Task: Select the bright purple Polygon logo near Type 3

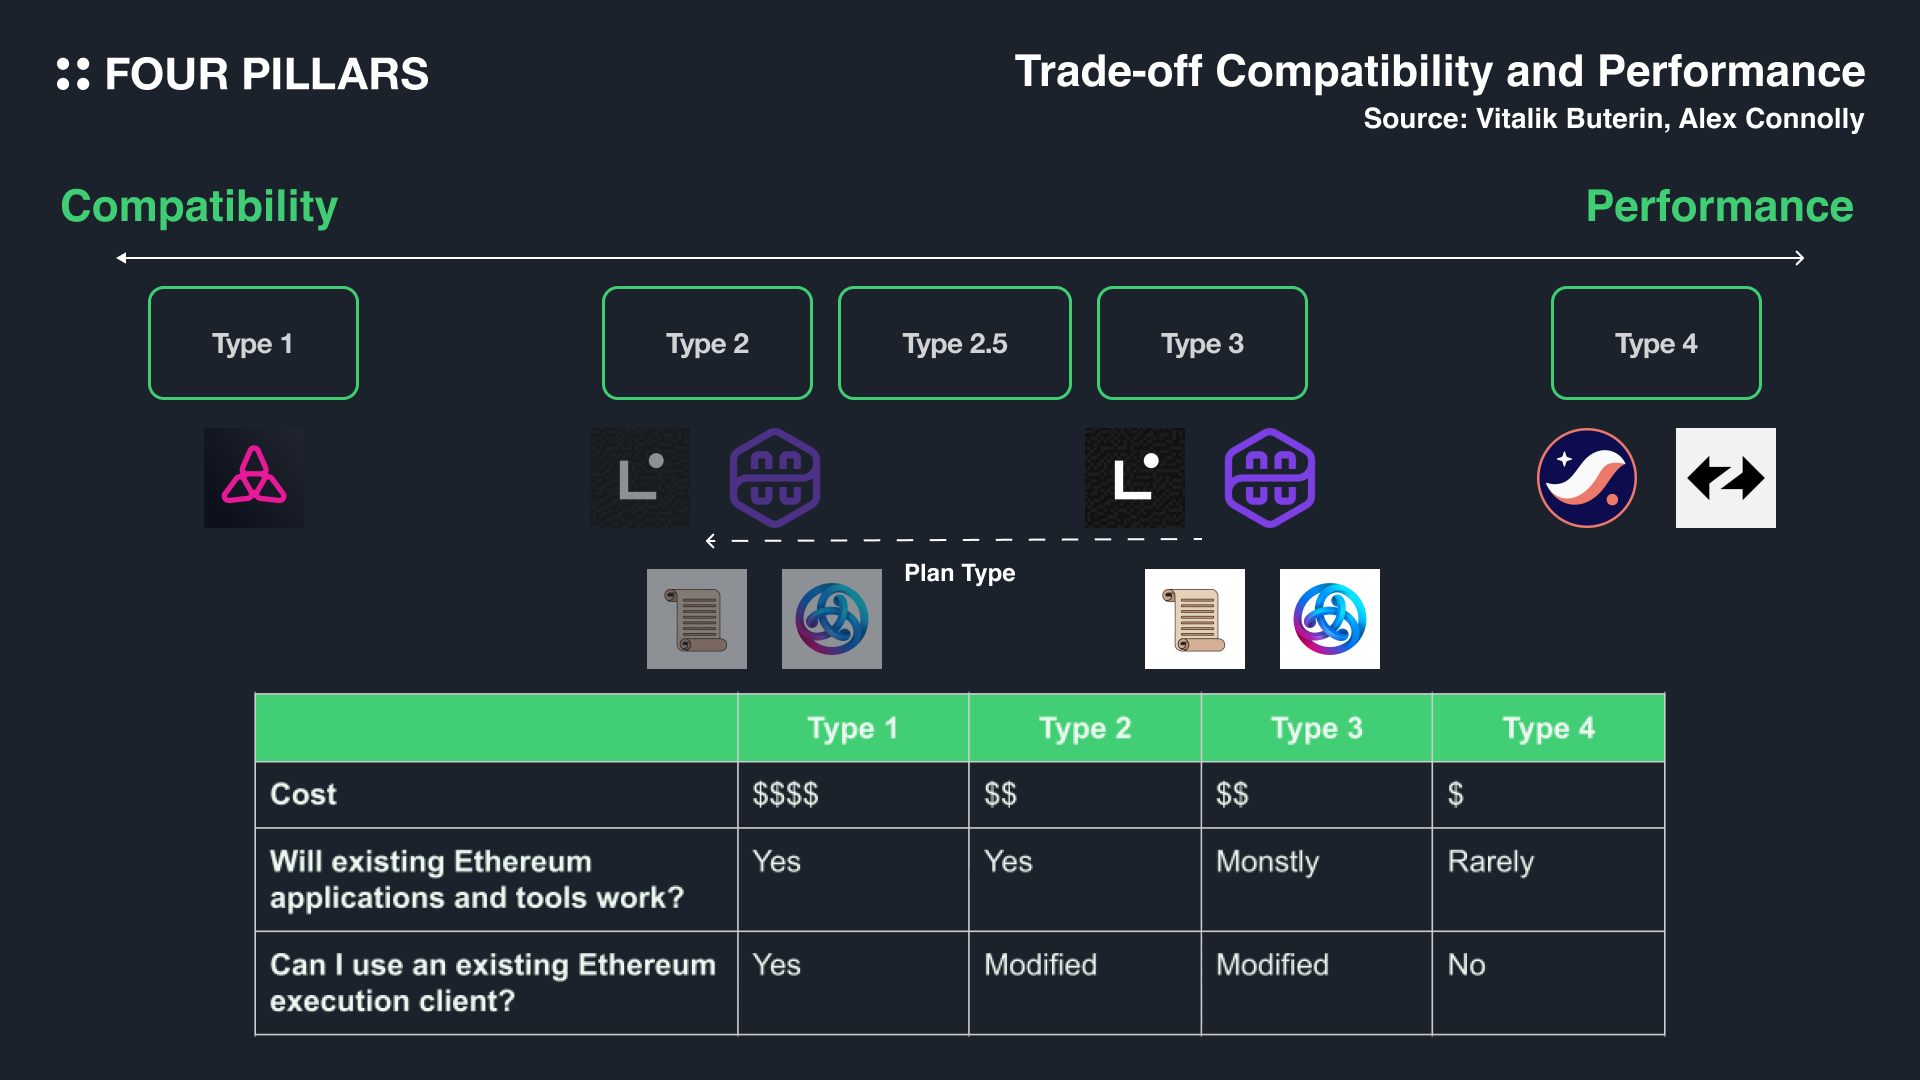Action: pos(1270,478)
